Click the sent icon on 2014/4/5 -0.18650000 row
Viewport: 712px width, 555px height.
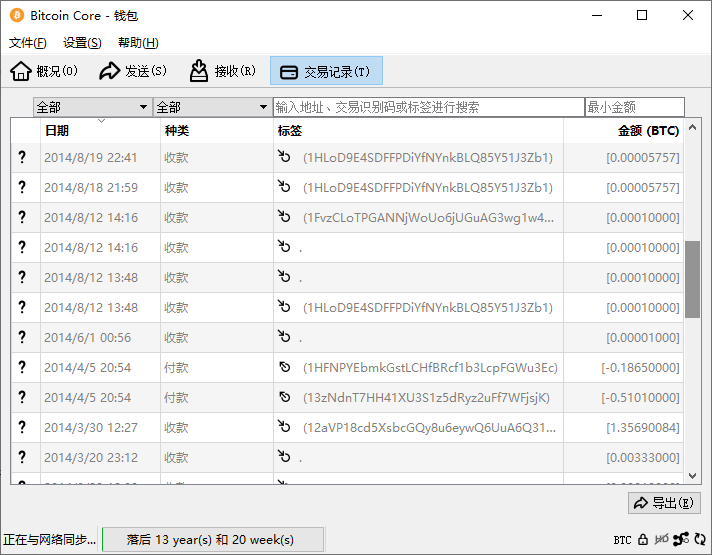pos(285,367)
